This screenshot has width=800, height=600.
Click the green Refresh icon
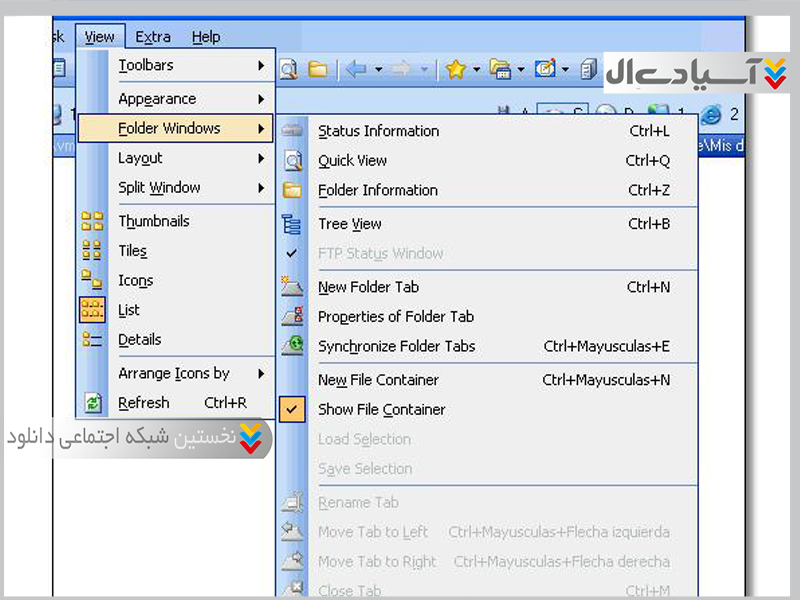tap(92, 403)
